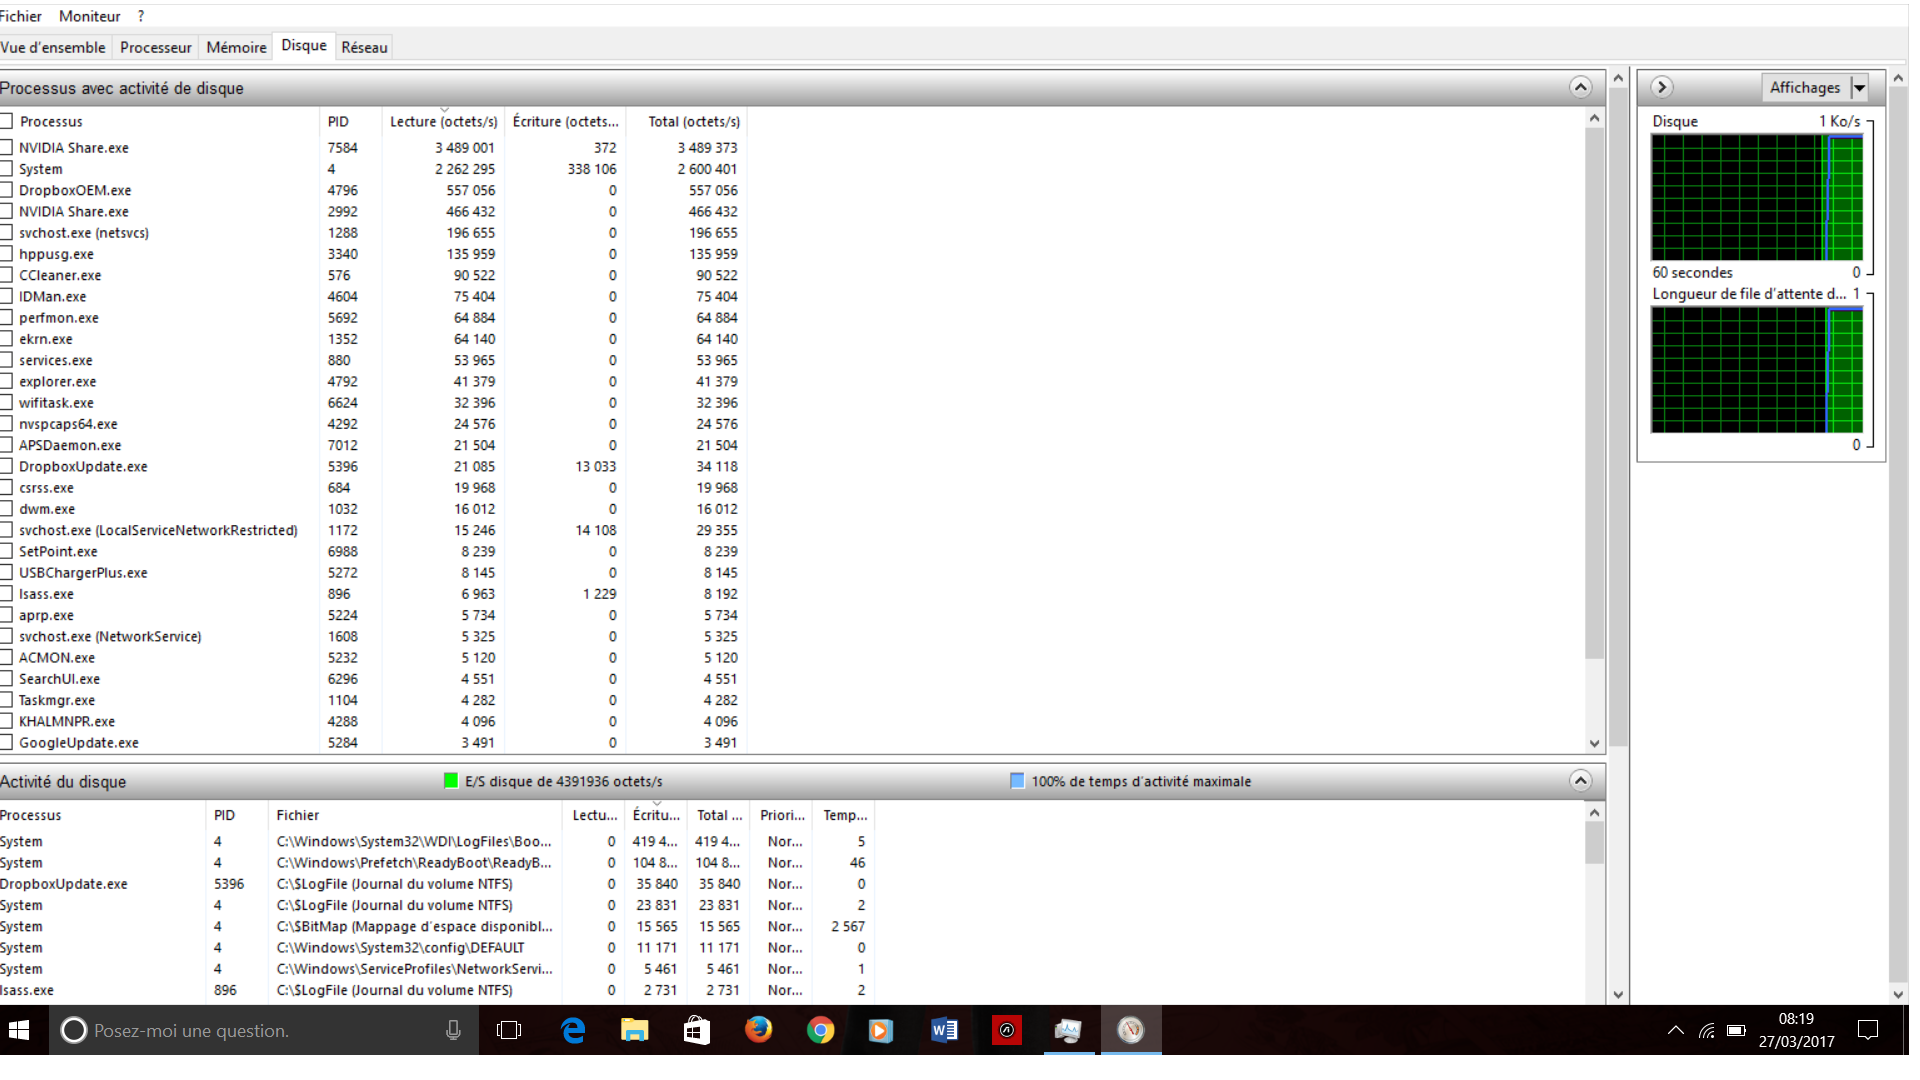The height and width of the screenshot is (1080, 1920).
Task: Check the NVIDIA Share.exe PID 7584 checkbox
Action: point(6,147)
